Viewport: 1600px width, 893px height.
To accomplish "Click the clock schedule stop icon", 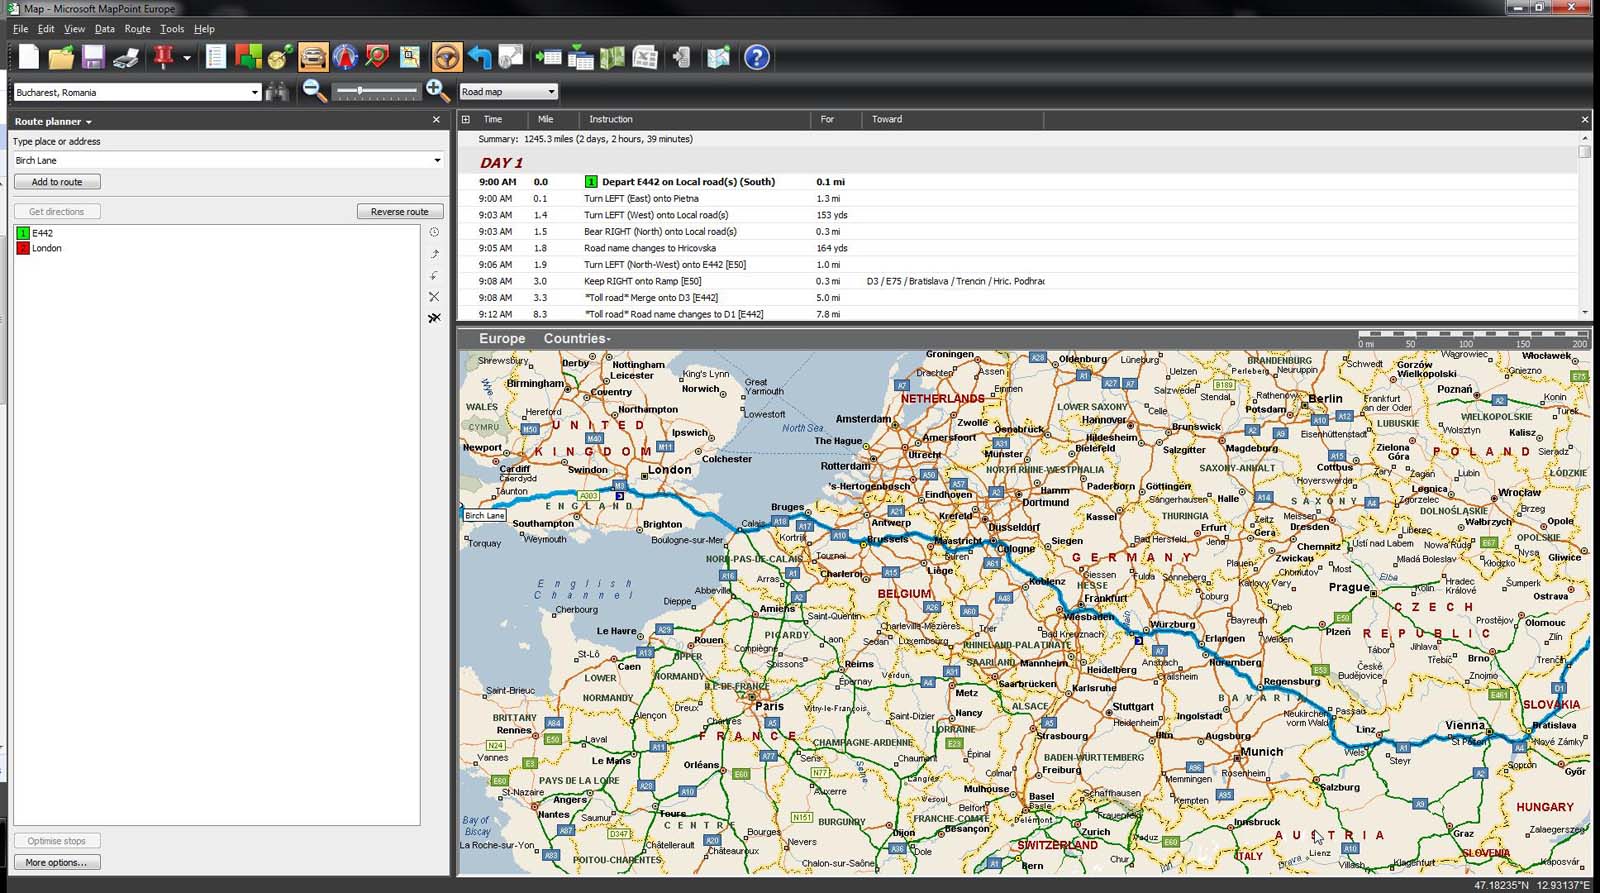I will point(434,232).
